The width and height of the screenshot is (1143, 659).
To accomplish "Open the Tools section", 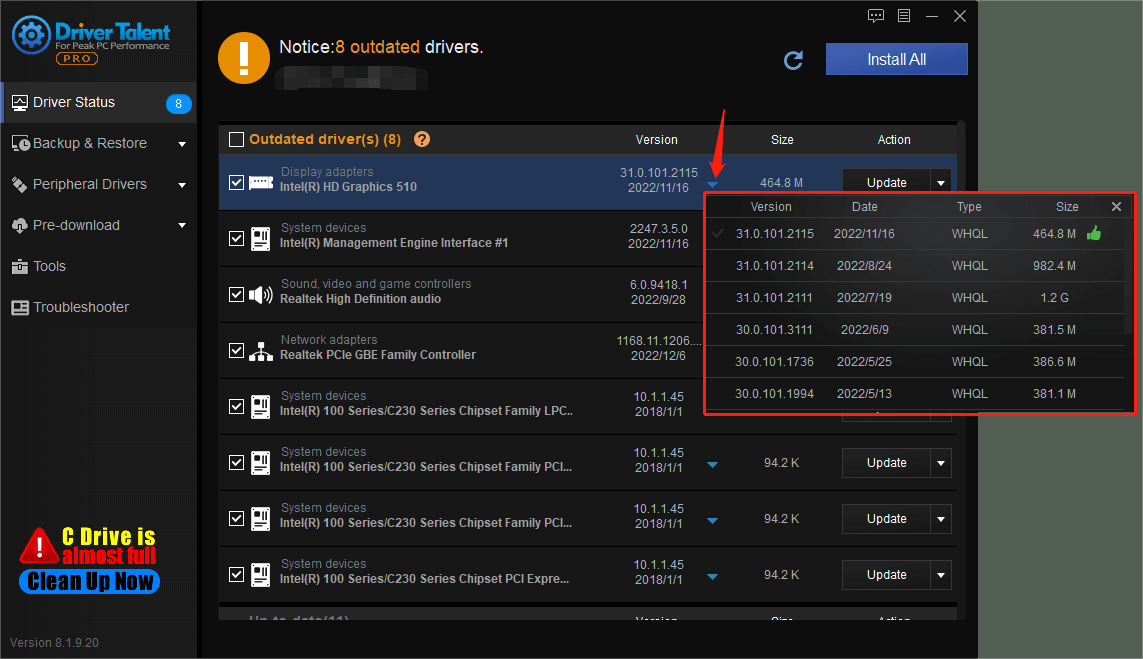I will coord(98,266).
